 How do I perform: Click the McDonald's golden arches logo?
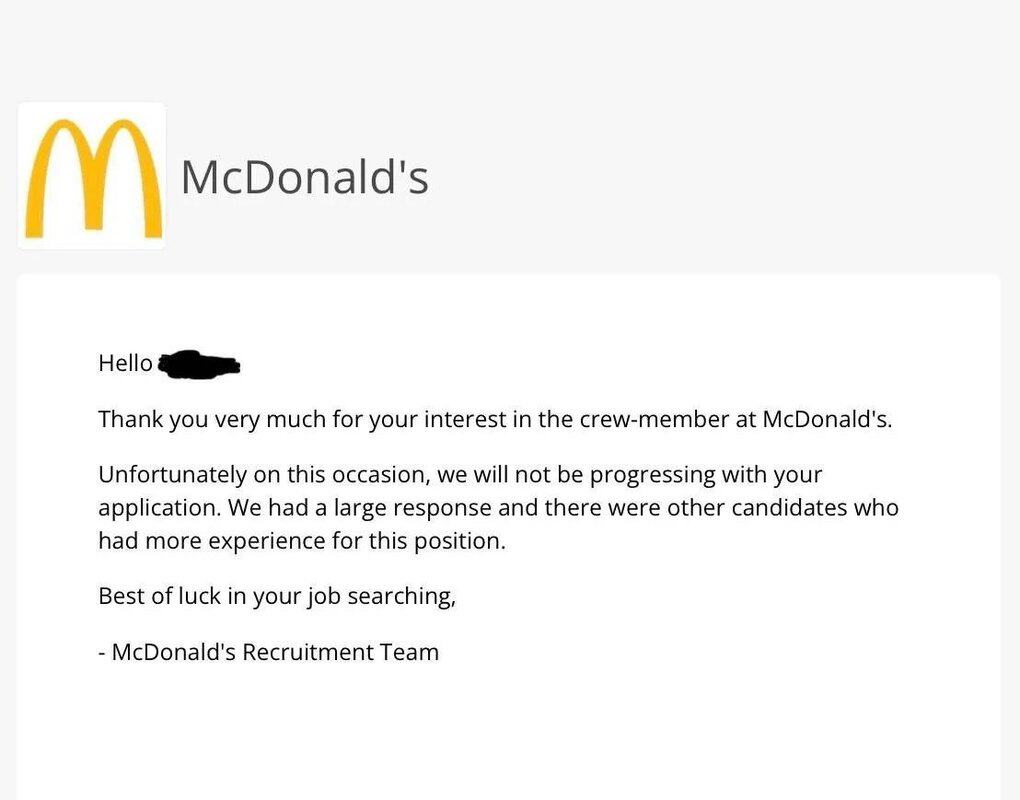click(x=91, y=177)
